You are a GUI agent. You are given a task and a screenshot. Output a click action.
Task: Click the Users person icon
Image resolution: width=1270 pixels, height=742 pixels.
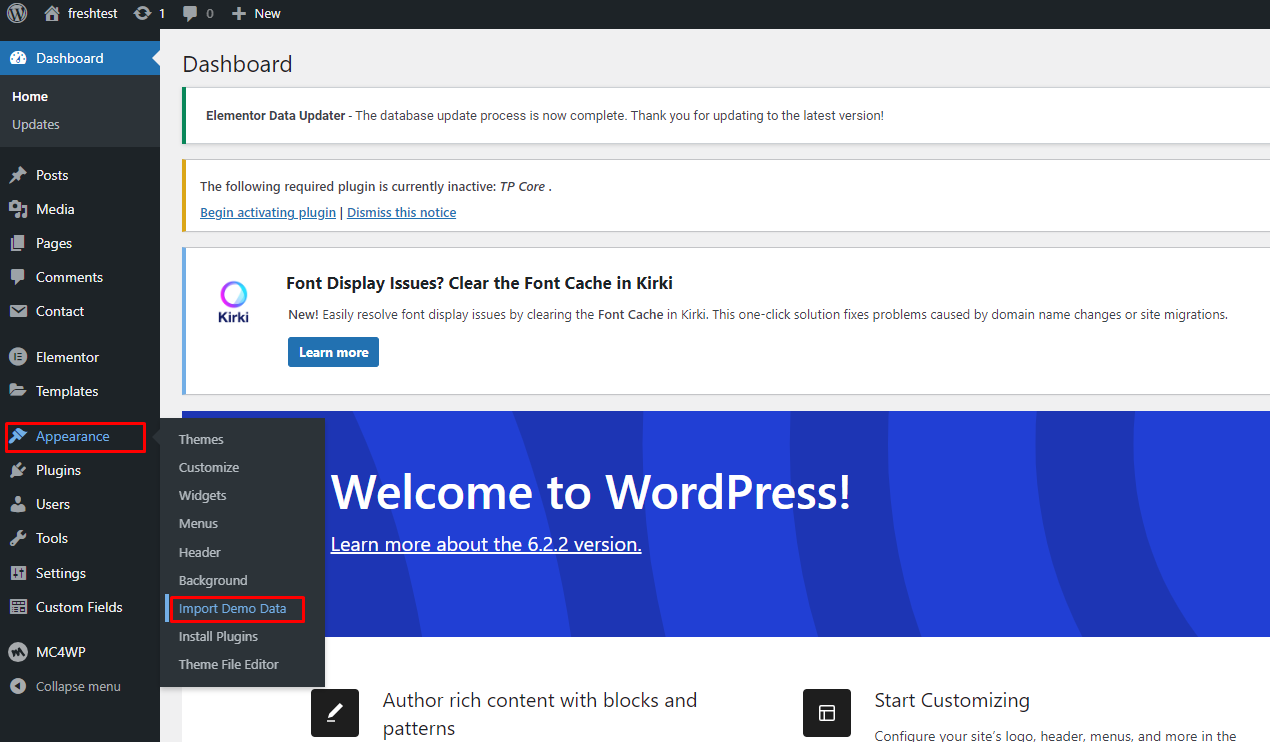pos(18,504)
